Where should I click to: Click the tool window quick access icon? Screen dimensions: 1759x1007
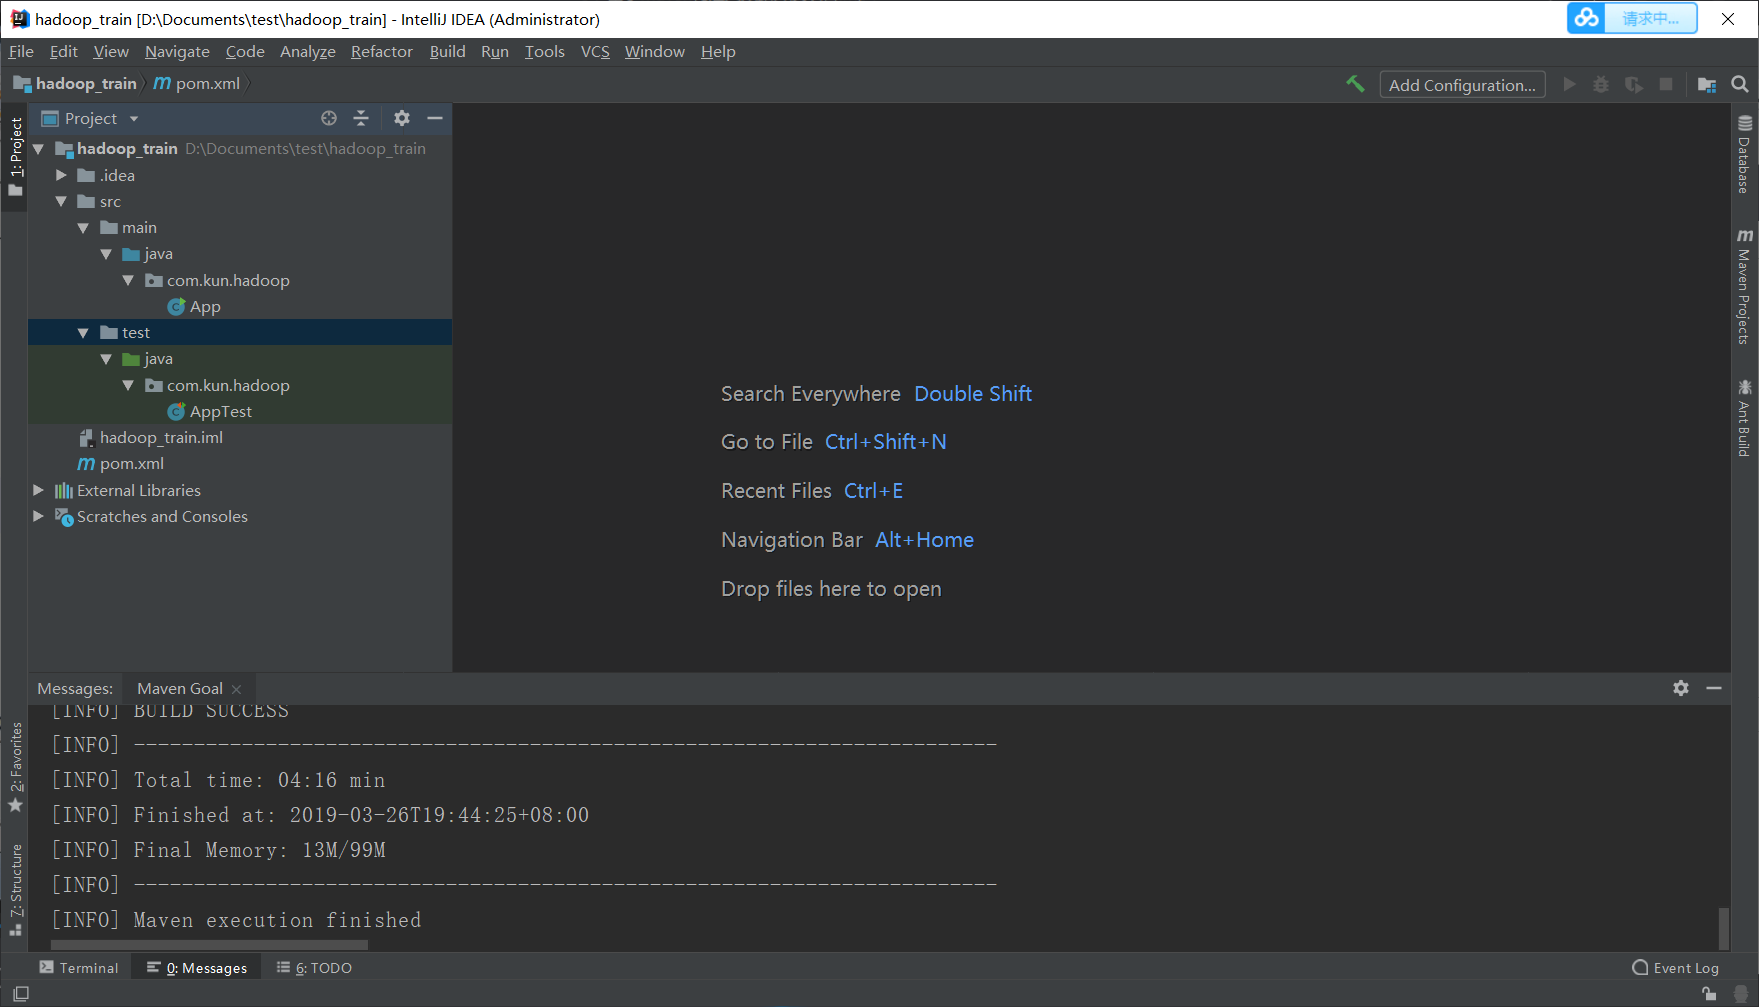21,993
